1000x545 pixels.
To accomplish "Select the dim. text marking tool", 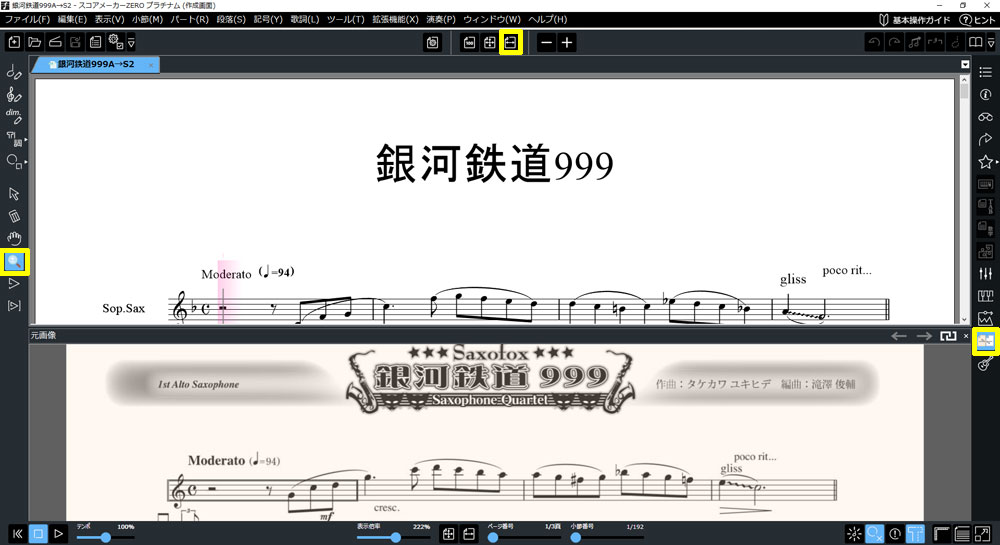I will click(13, 117).
